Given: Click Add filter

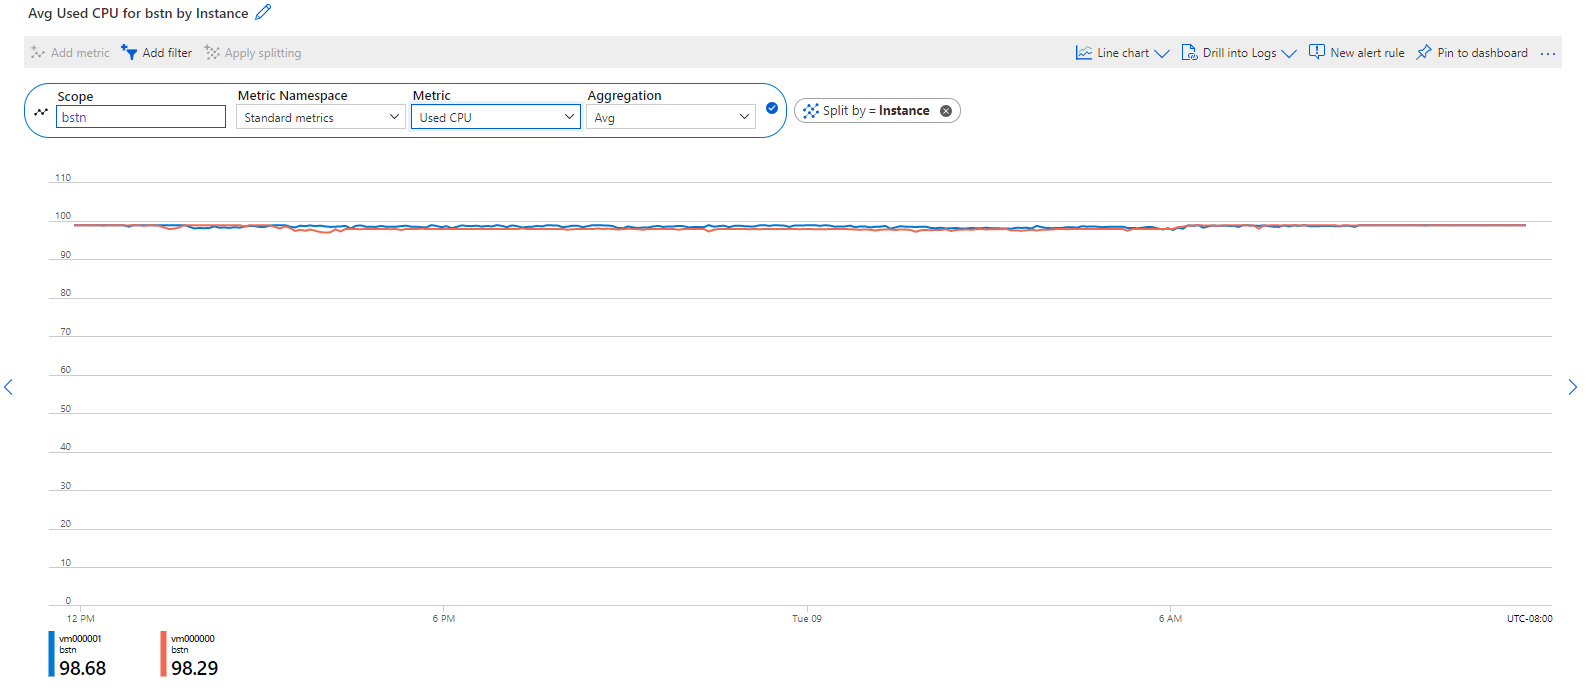Looking at the screenshot, I should coord(156,53).
